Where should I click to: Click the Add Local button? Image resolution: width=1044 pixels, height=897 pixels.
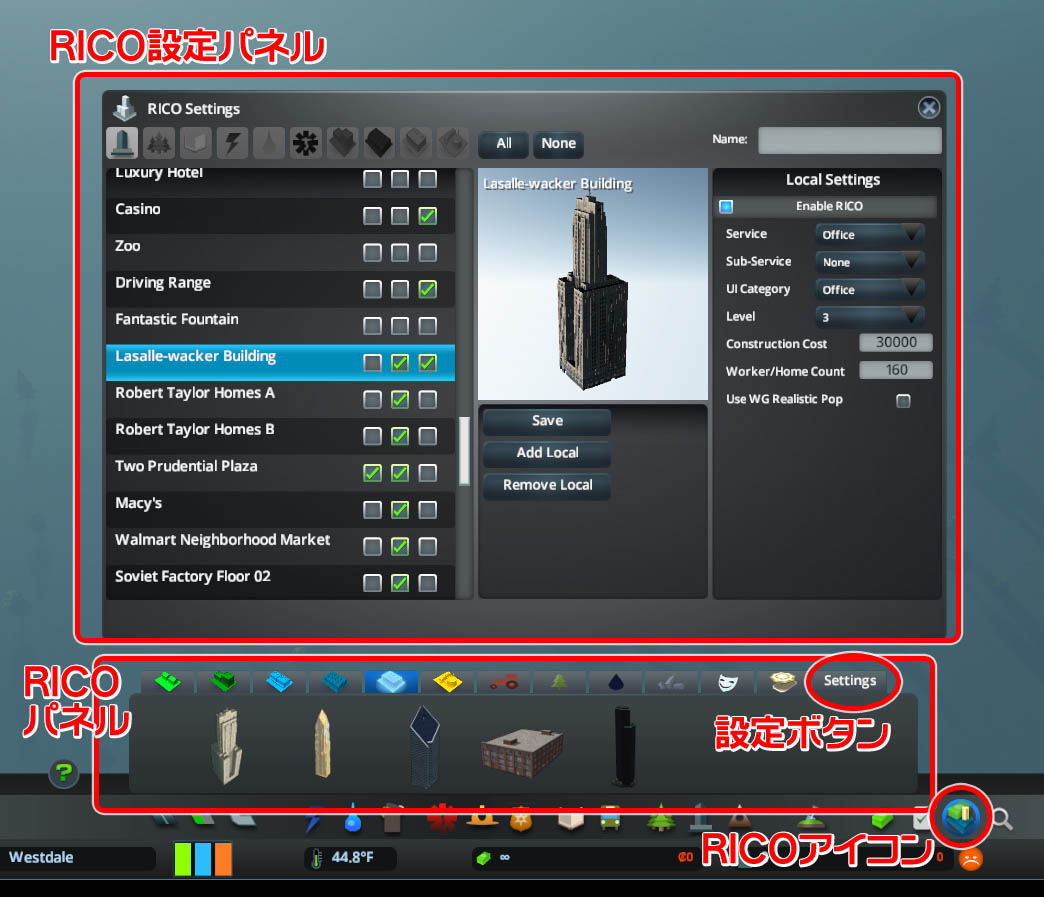click(547, 453)
